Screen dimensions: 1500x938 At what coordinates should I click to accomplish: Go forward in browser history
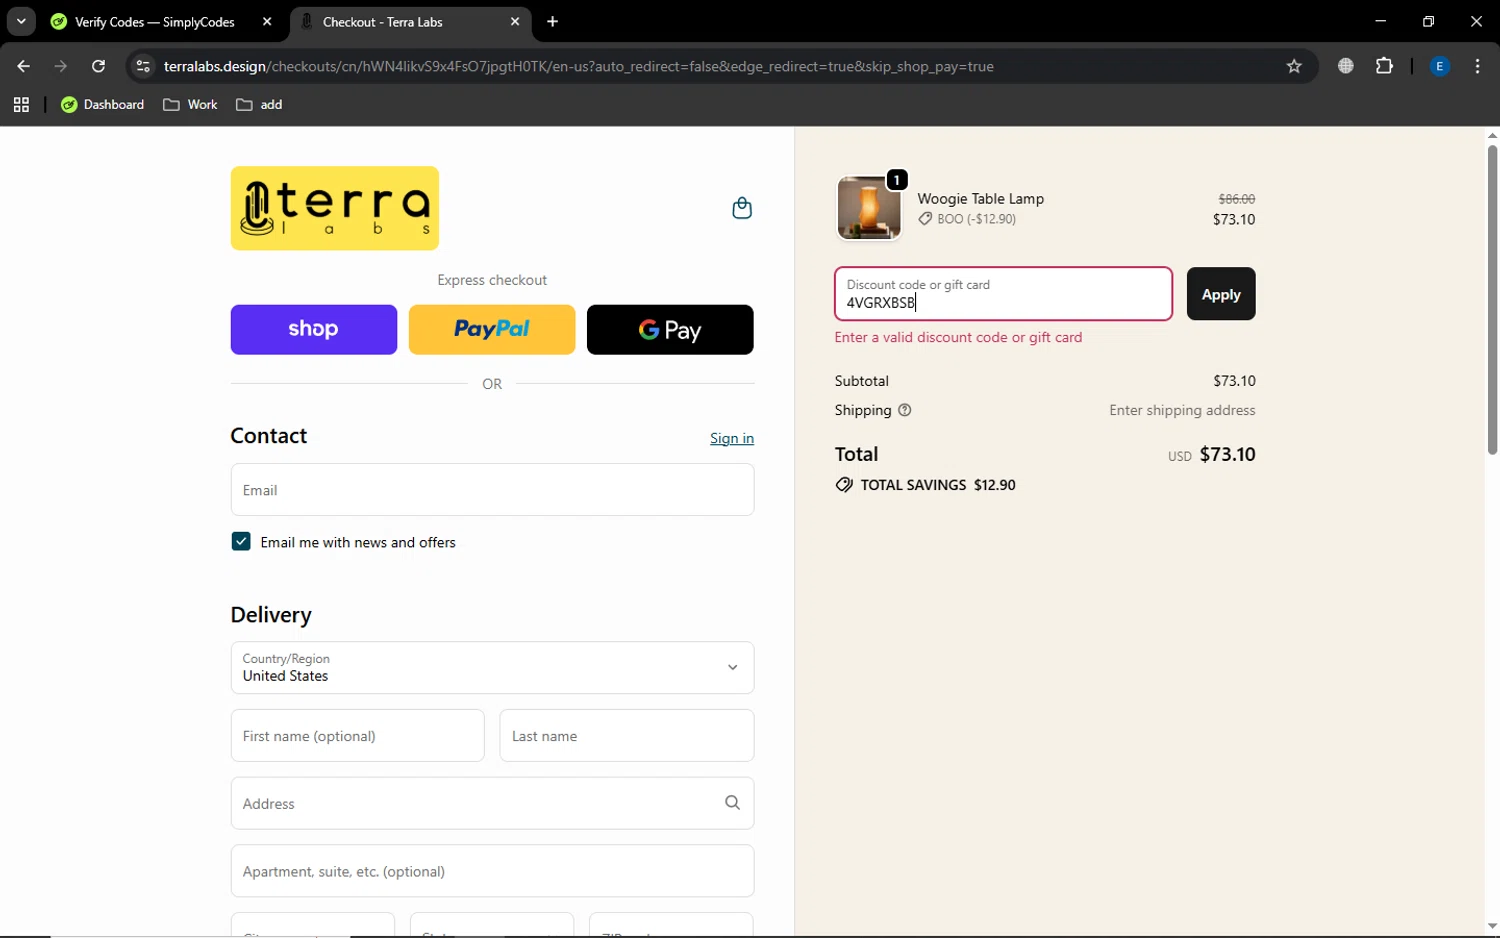pos(61,66)
